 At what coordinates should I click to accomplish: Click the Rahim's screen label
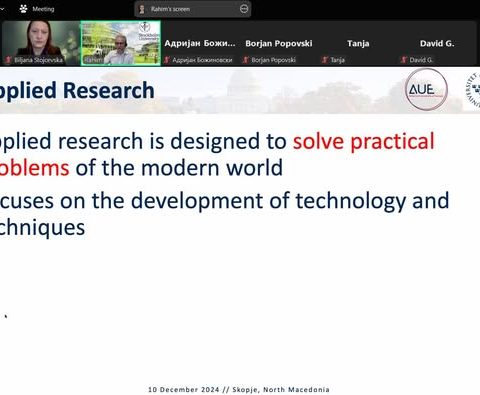coord(170,9)
